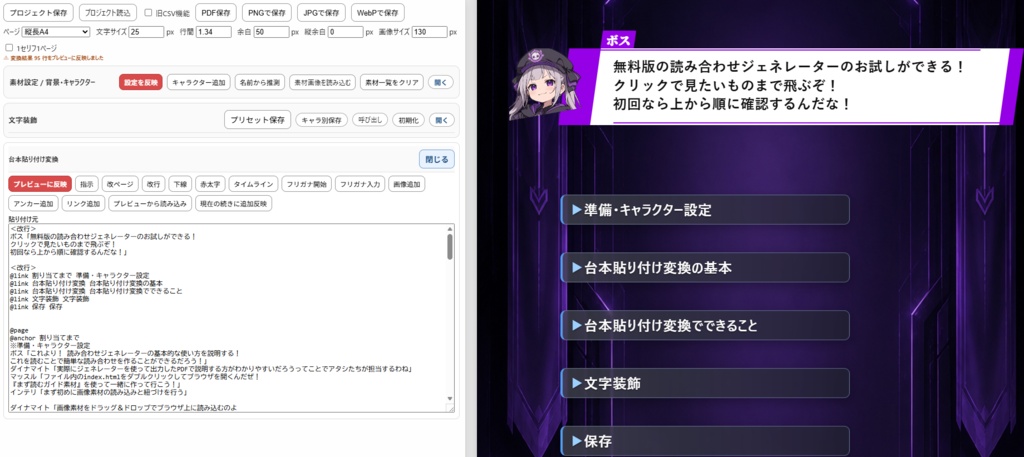Viewport: 1024px width, 457px height.
Task: Click the 初期化 button
Action: [x=409, y=120]
